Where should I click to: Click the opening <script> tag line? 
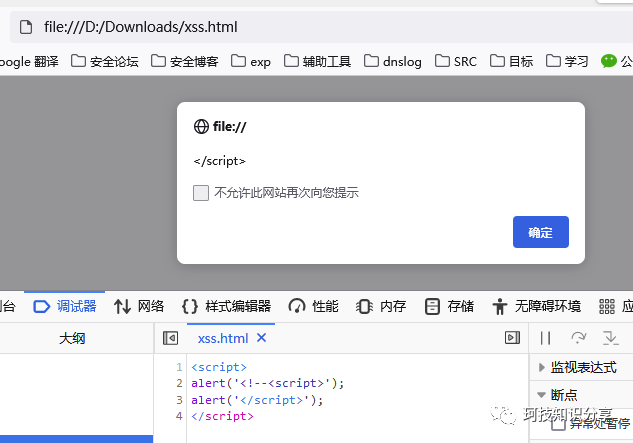pos(219,367)
